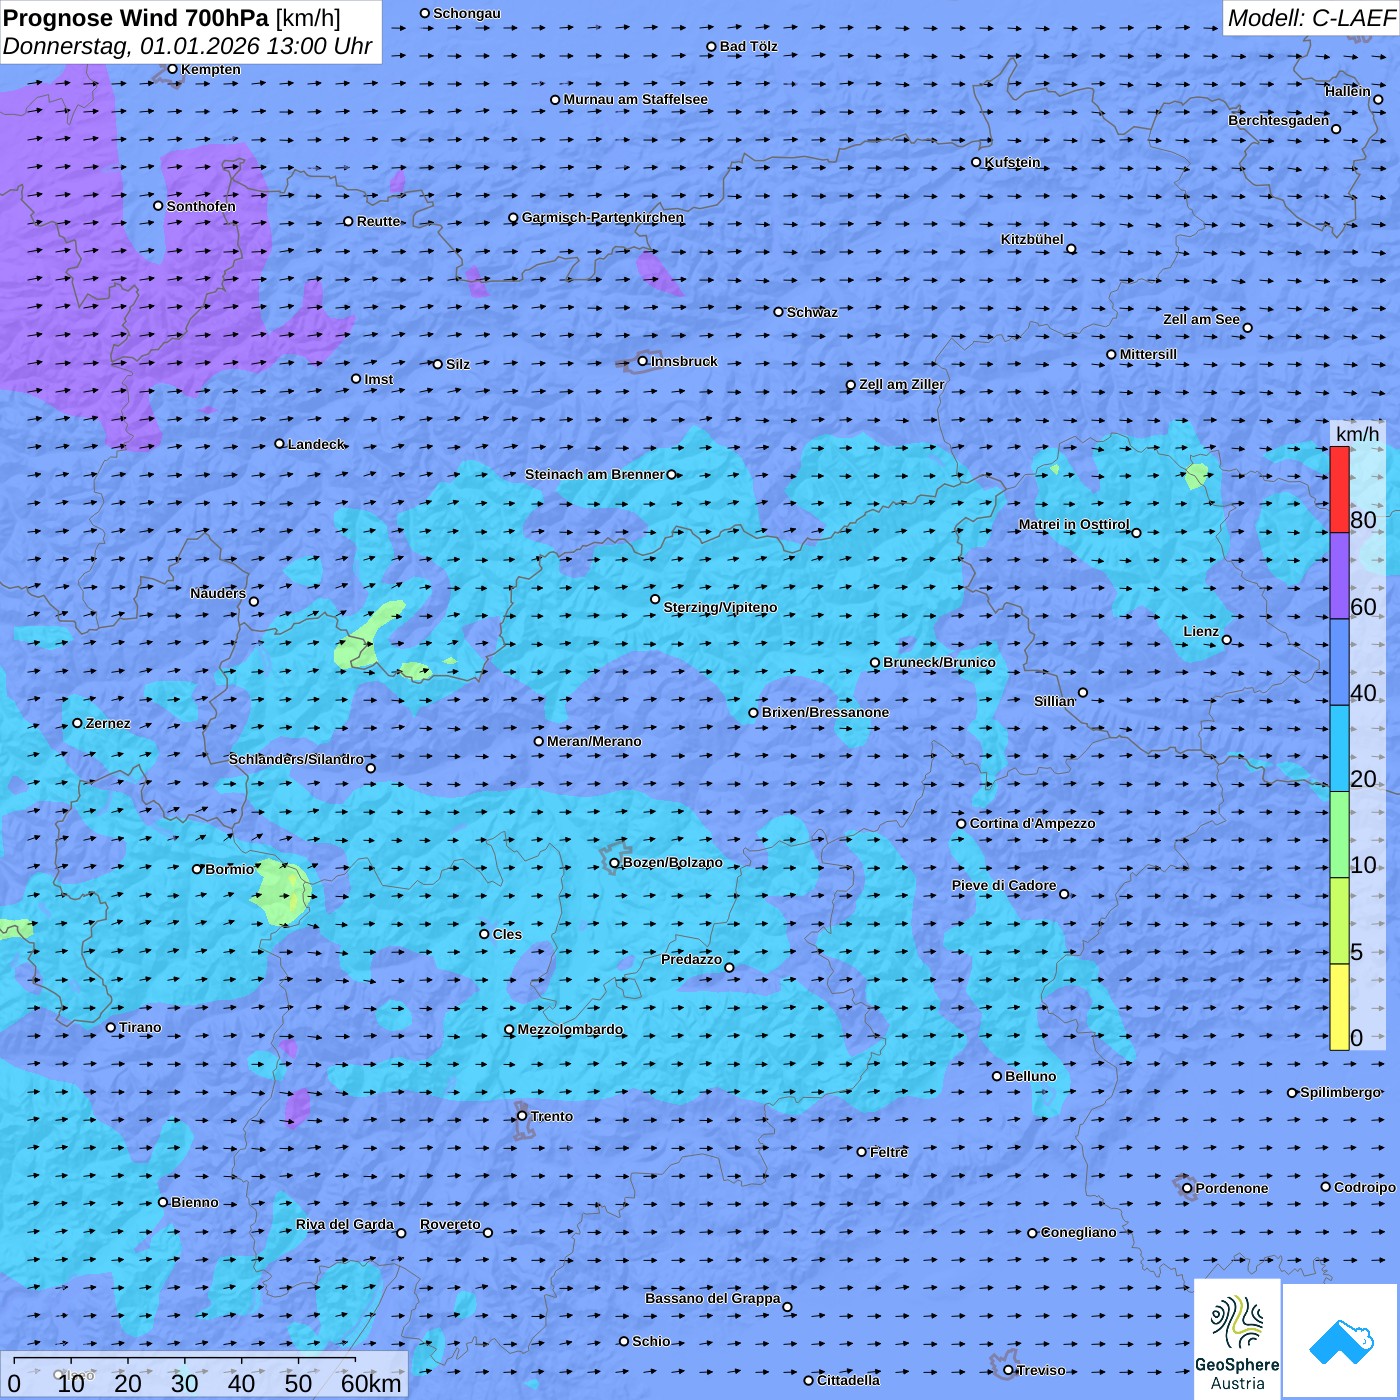Click the Garmisch-Partenkirchen label
1400x1400 pixels.
pyautogui.click(x=603, y=217)
